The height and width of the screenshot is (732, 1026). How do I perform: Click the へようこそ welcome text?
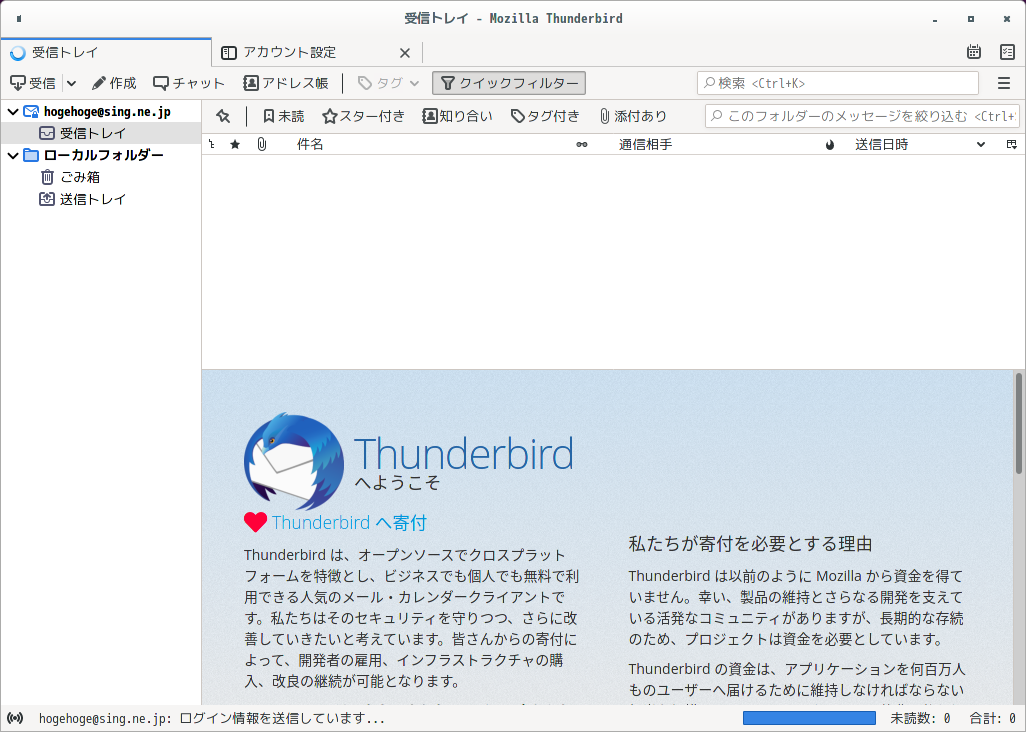coord(397,483)
